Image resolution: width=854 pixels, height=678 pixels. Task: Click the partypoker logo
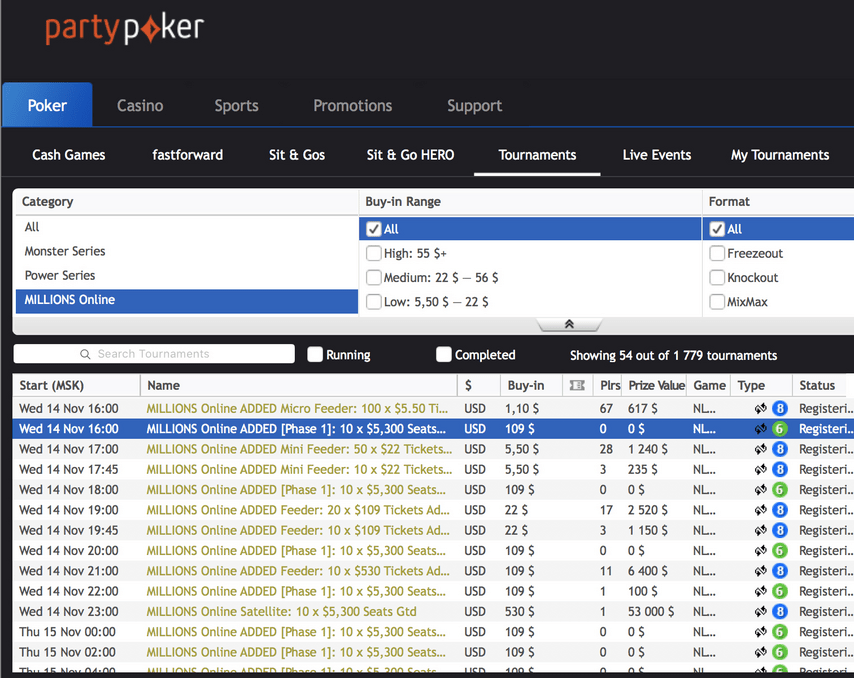pos(124,29)
